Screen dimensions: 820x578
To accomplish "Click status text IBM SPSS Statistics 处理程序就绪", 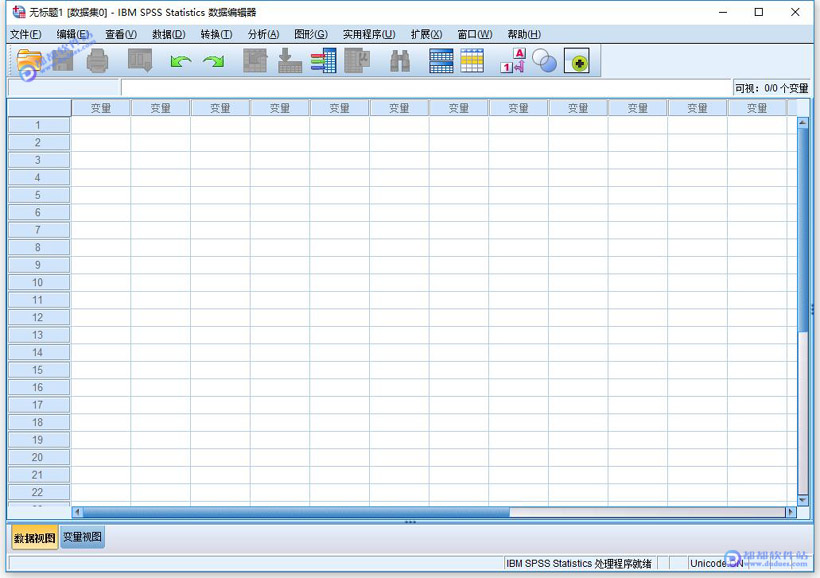I will click(x=579, y=563).
